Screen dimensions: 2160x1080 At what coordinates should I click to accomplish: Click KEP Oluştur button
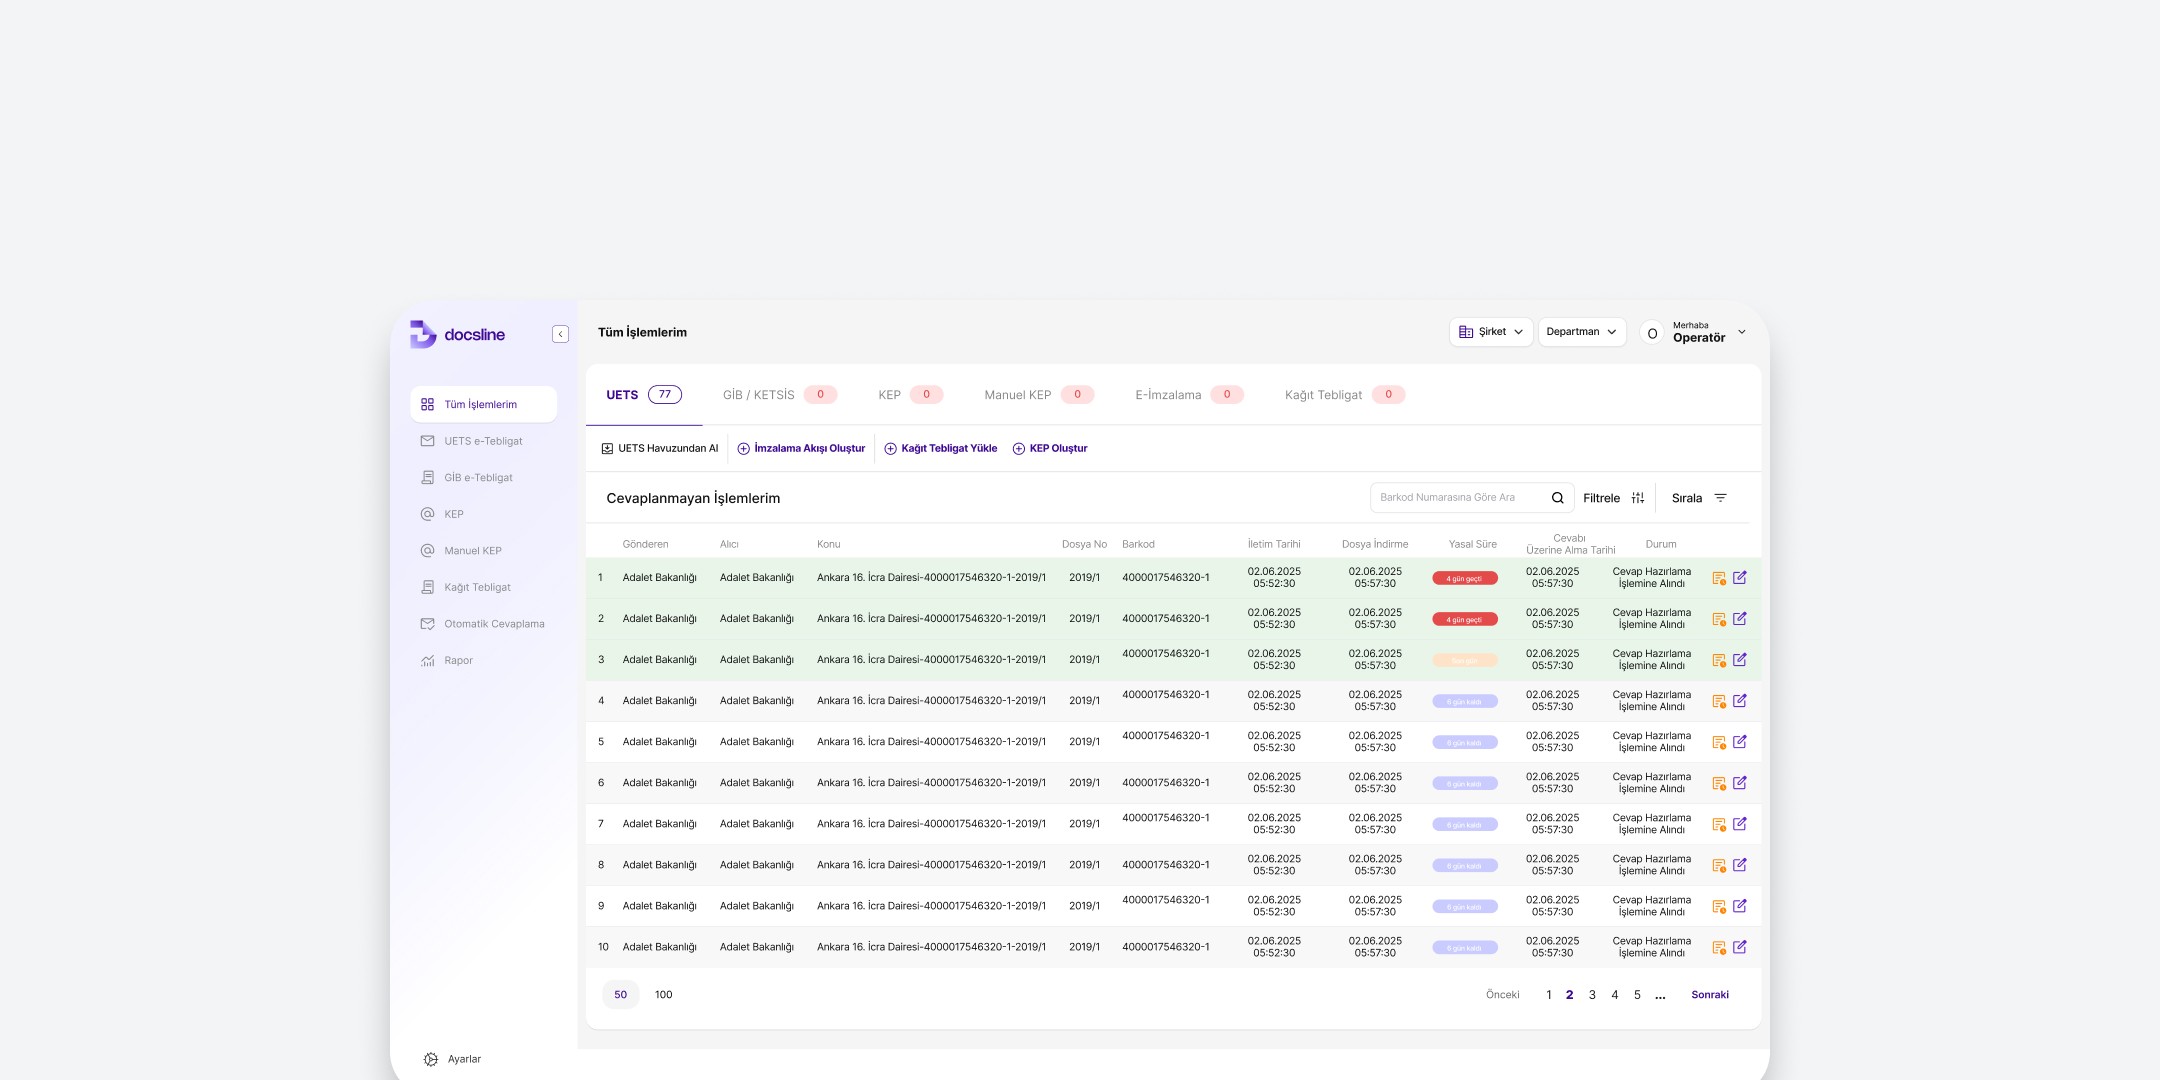pyautogui.click(x=1050, y=449)
